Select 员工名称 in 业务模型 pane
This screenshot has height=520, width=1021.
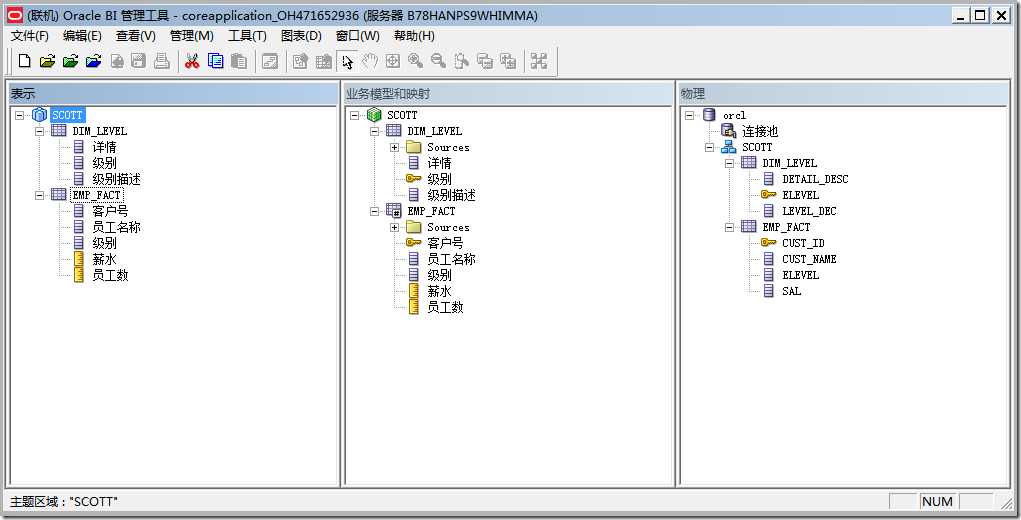pos(451,259)
